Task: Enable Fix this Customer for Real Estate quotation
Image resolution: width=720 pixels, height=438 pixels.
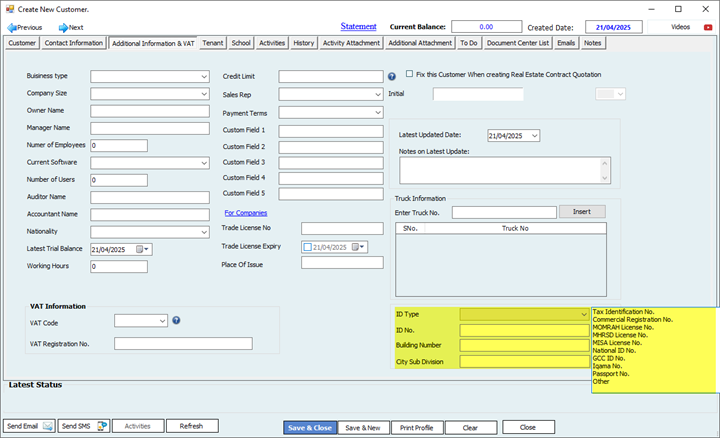Action: 410,74
